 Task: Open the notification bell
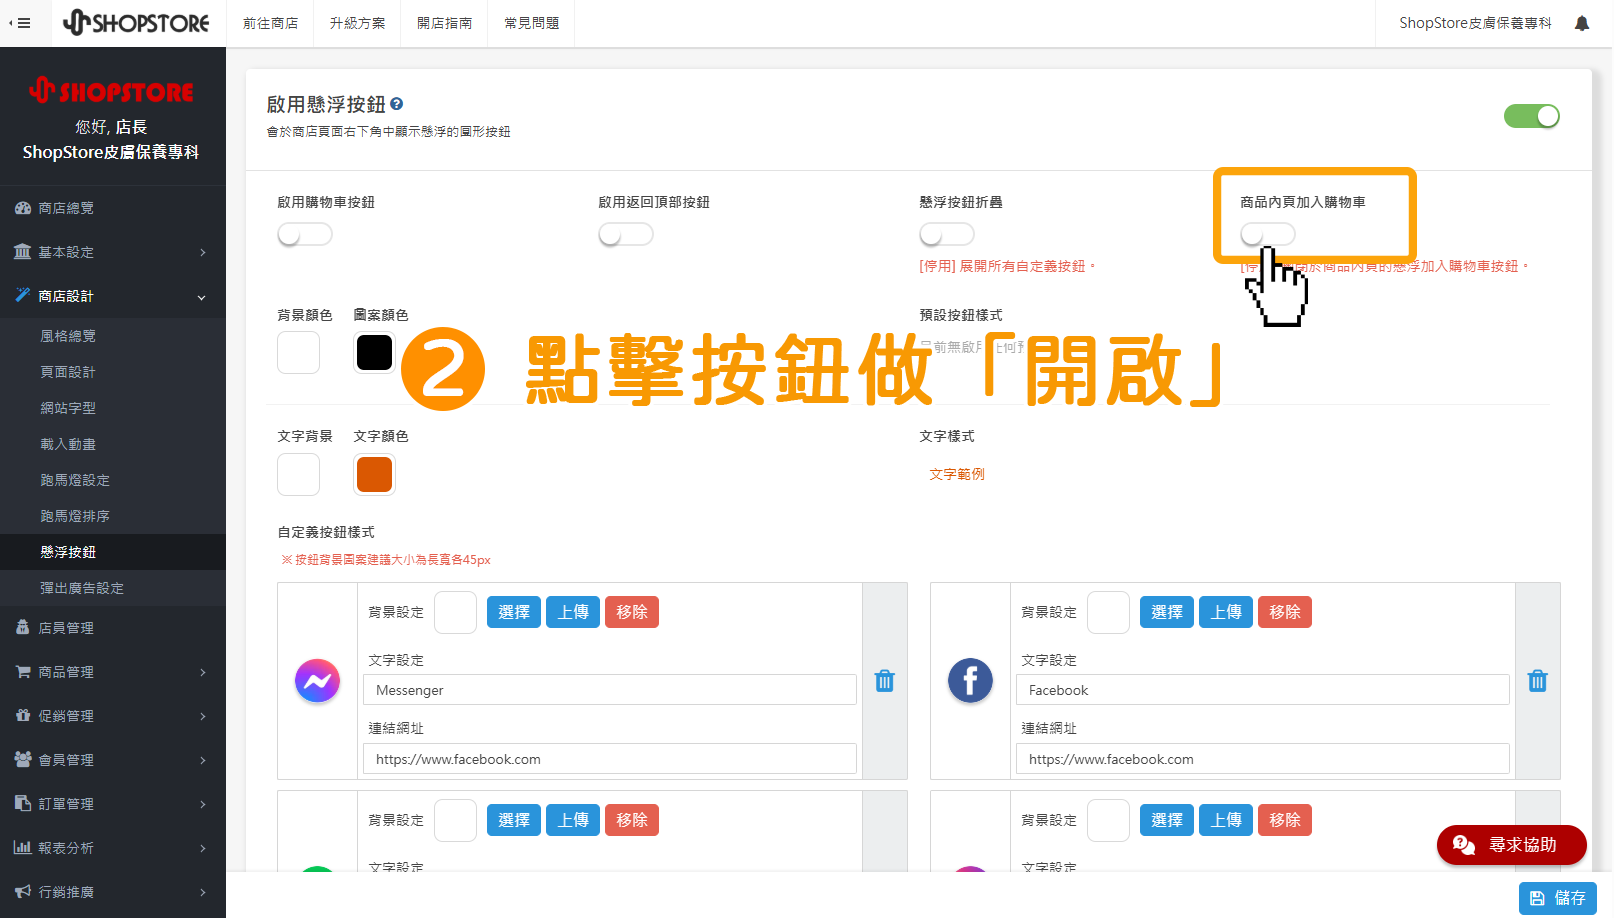(1582, 23)
